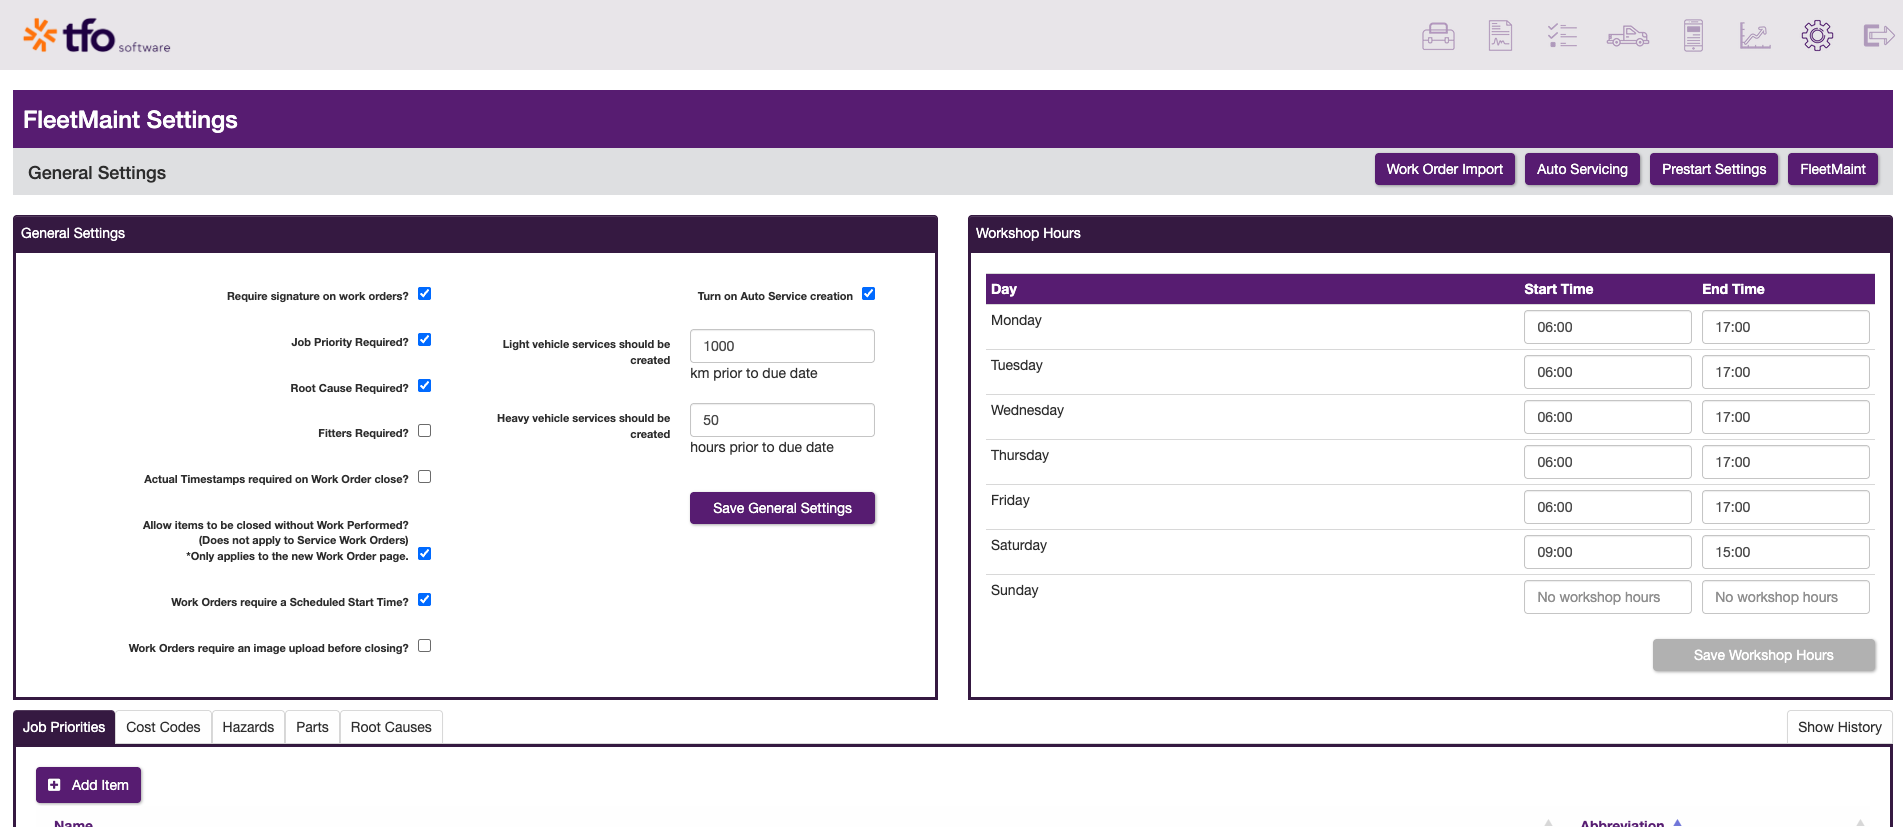Click Tuesday end time field
The height and width of the screenshot is (827, 1903).
pyautogui.click(x=1786, y=372)
